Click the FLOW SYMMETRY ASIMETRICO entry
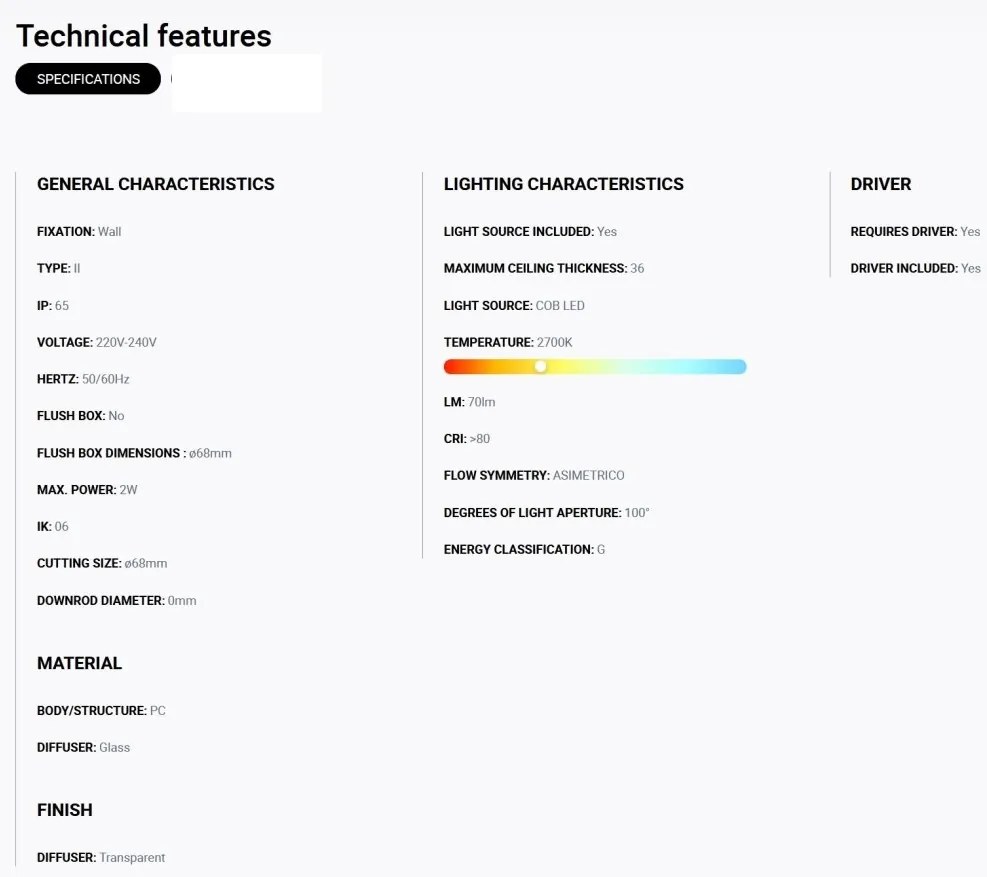987x877 pixels. (534, 475)
